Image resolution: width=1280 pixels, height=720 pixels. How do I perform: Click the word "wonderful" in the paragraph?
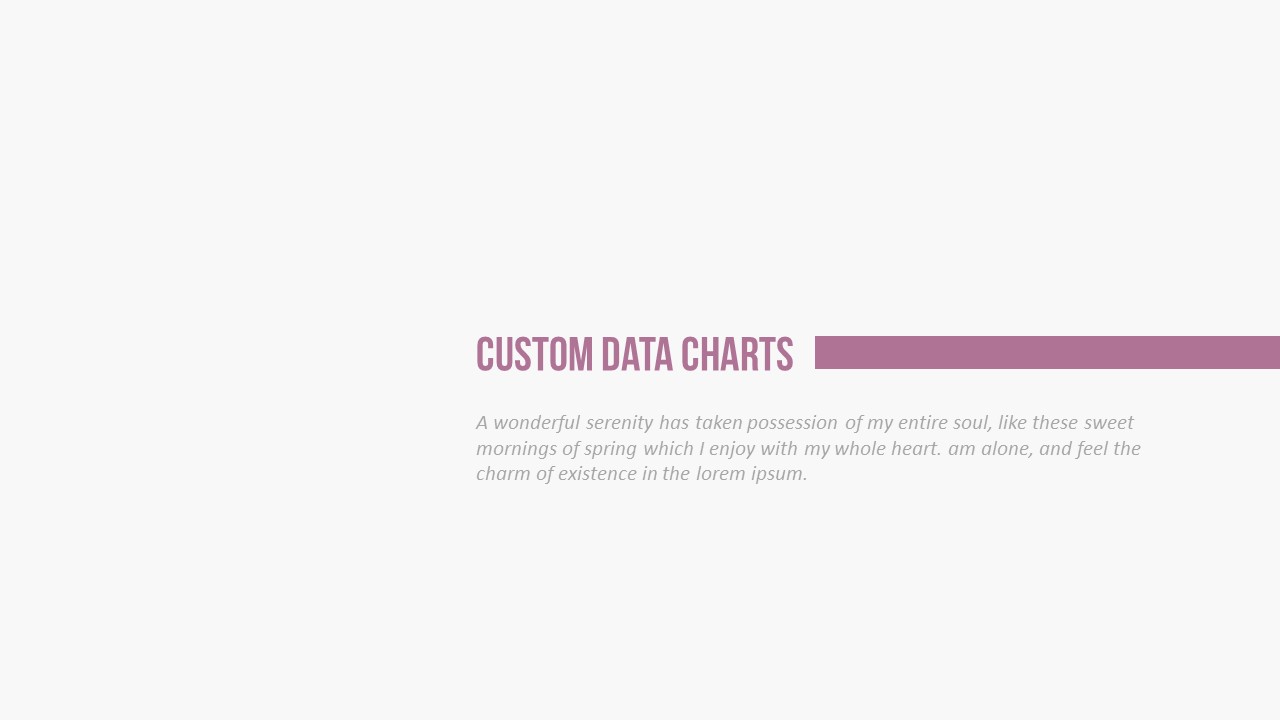tap(537, 423)
